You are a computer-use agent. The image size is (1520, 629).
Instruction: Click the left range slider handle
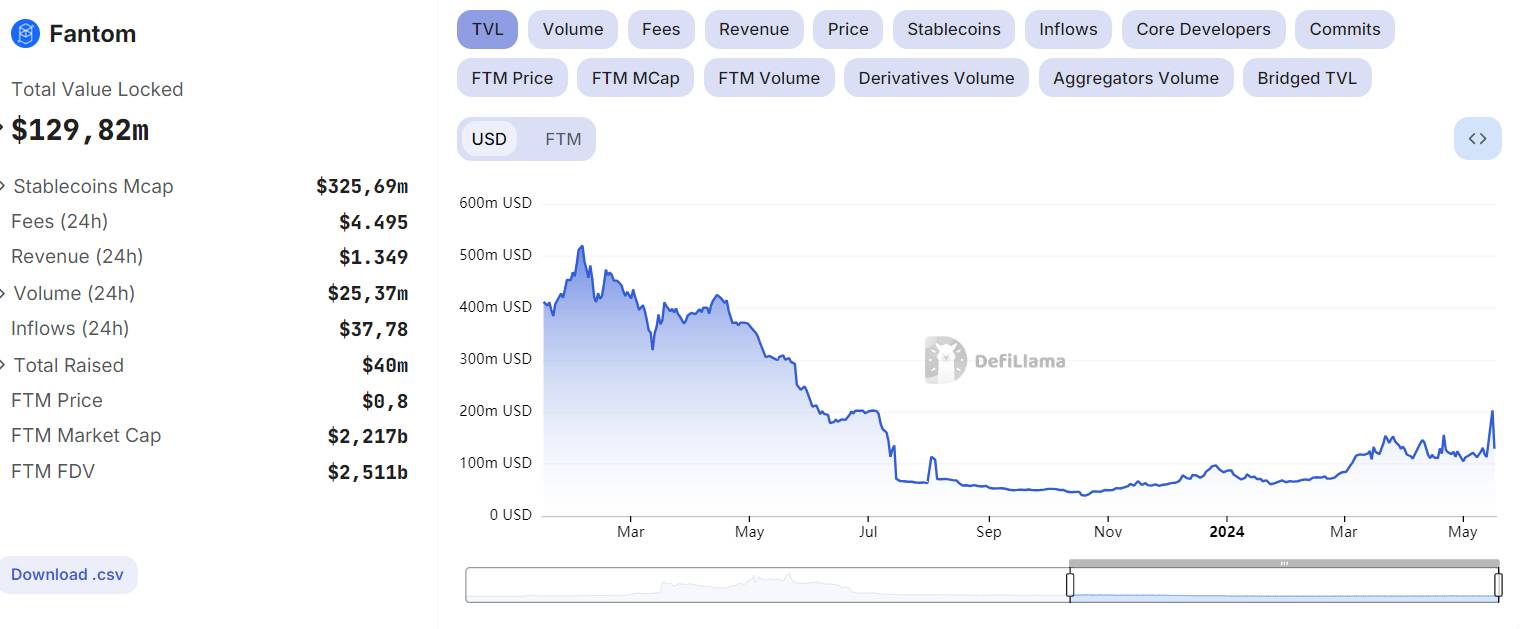pyautogui.click(x=1070, y=585)
